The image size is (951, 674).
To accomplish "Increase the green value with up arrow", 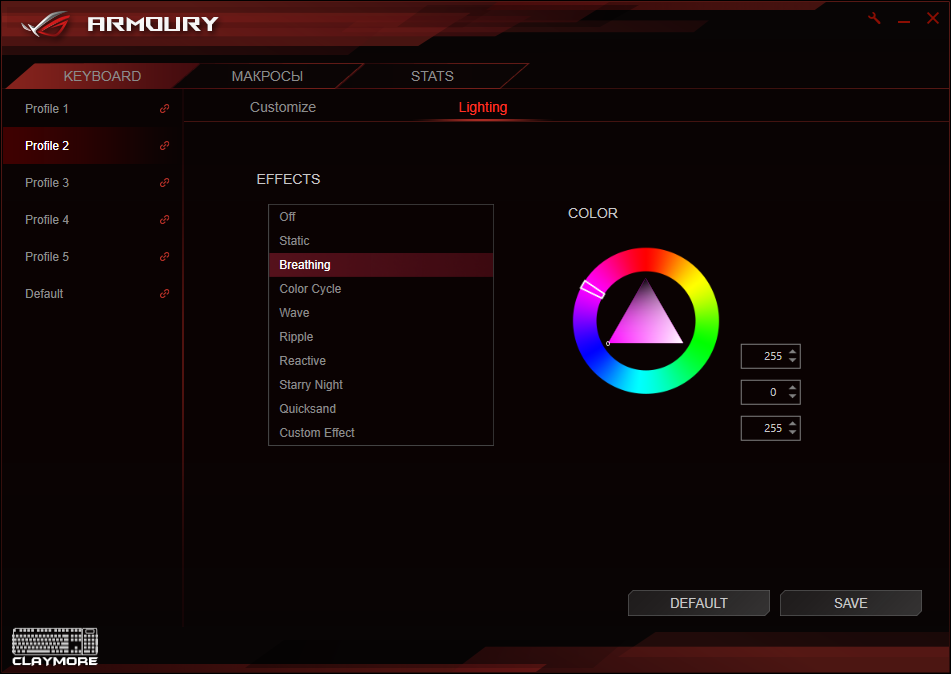I will pos(793,388).
